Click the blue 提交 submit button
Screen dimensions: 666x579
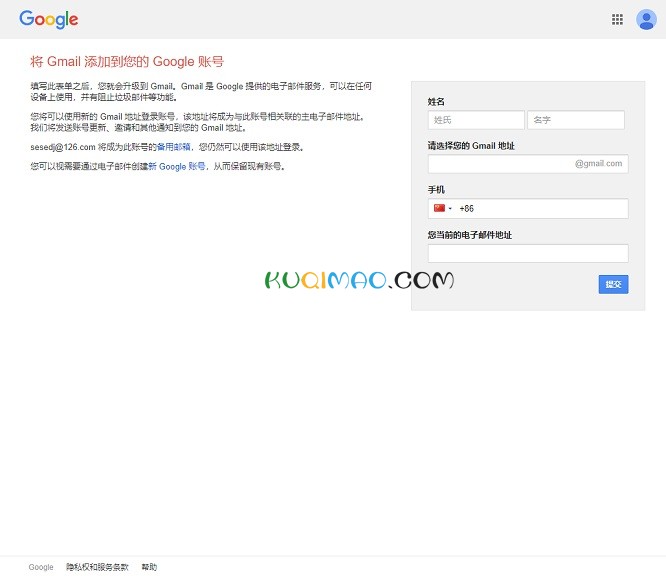[613, 284]
